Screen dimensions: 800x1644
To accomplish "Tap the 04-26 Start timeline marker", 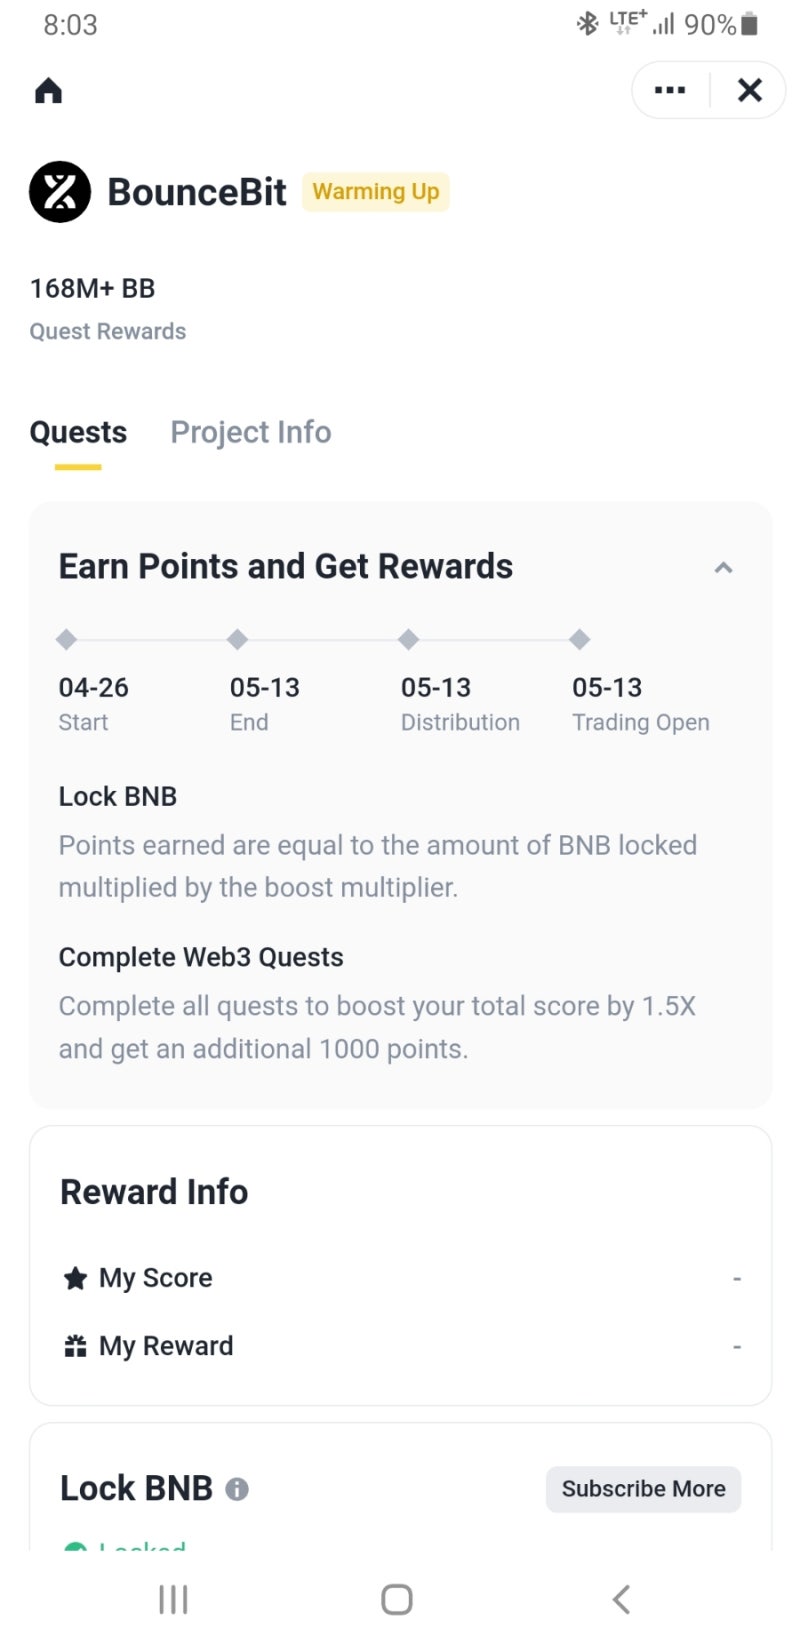I will (x=66, y=639).
